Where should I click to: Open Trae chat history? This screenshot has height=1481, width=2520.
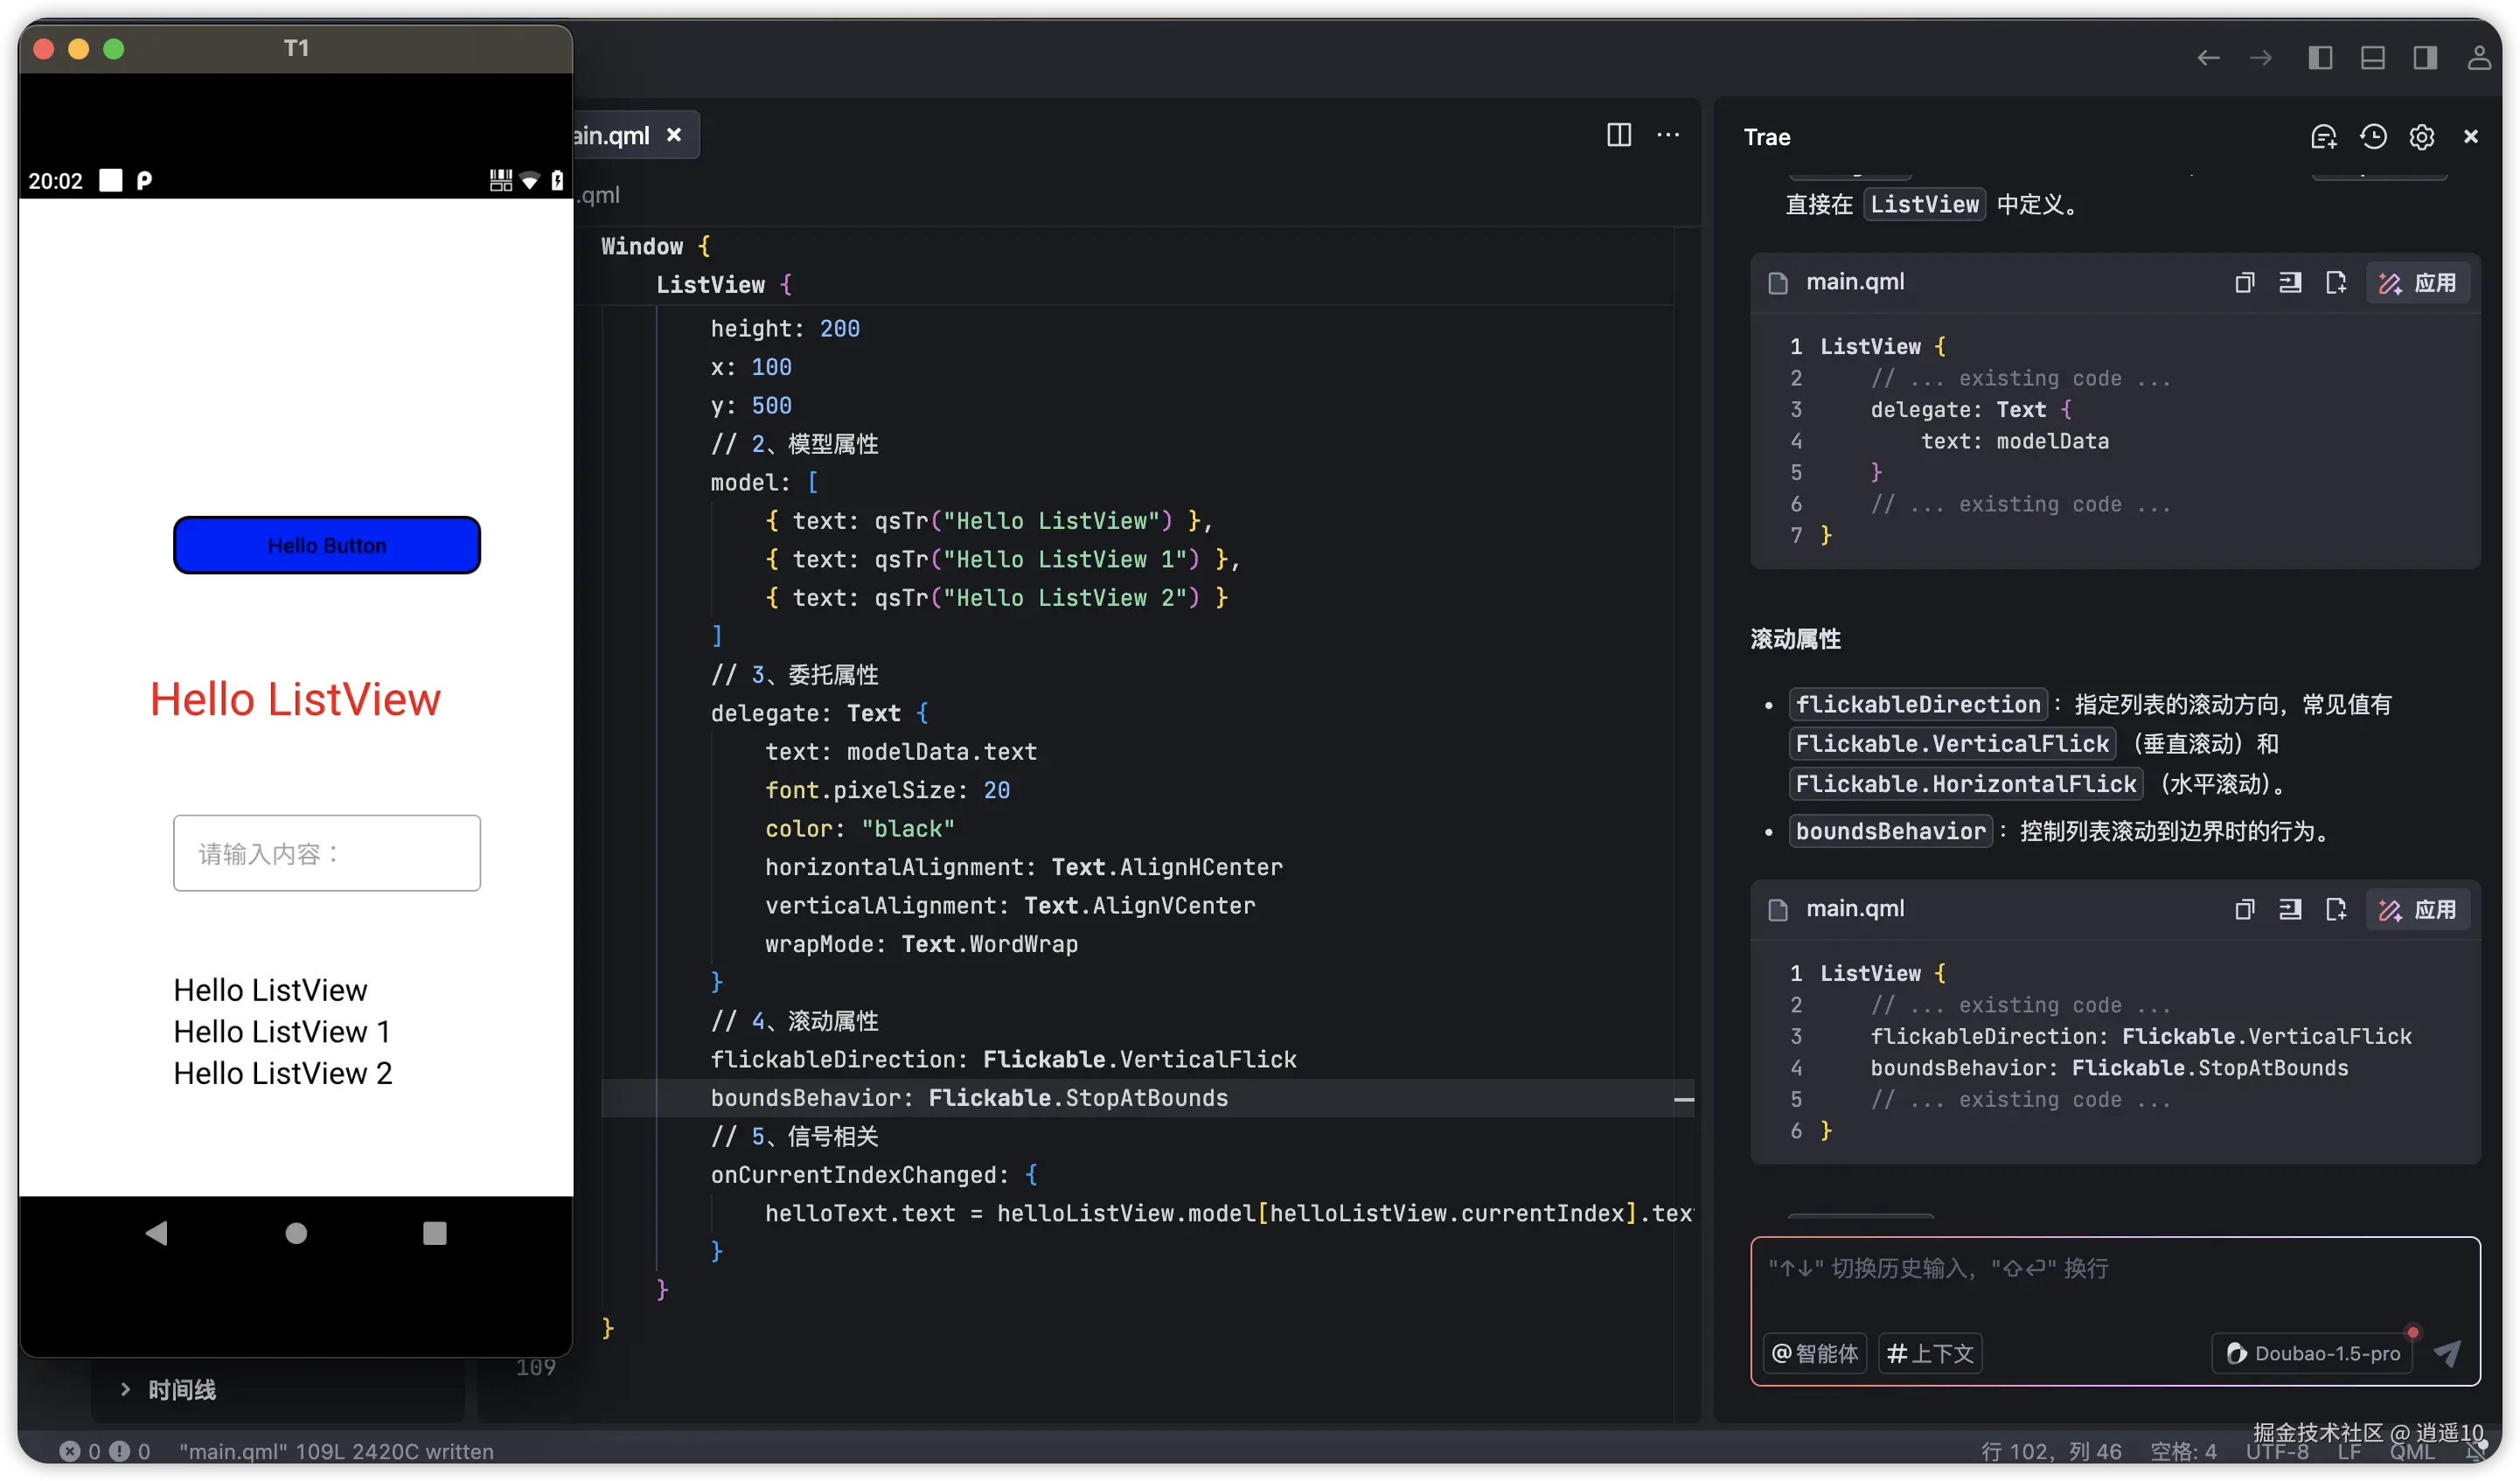tap(2373, 137)
